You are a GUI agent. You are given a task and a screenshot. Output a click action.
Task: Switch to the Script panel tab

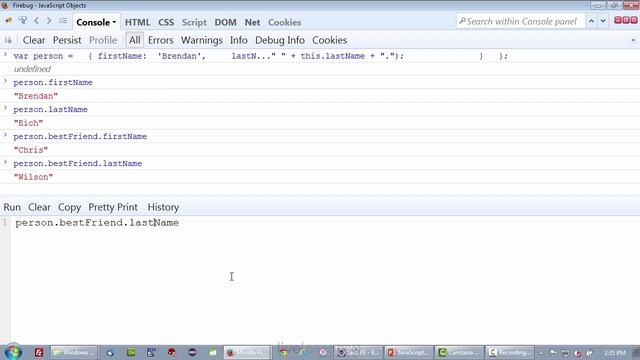pyautogui.click(x=194, y=22)
